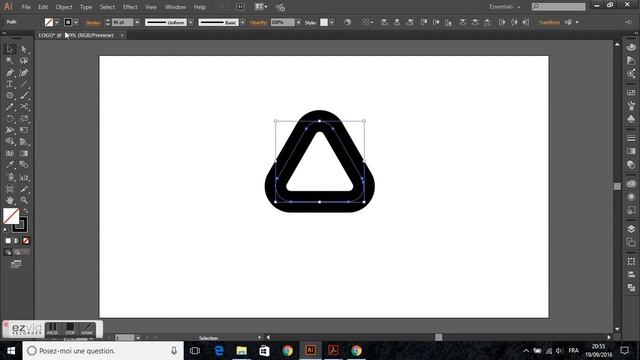This screenshot has width=640, height=360.
Task: Open the File menu
Action: click(26, 7)
